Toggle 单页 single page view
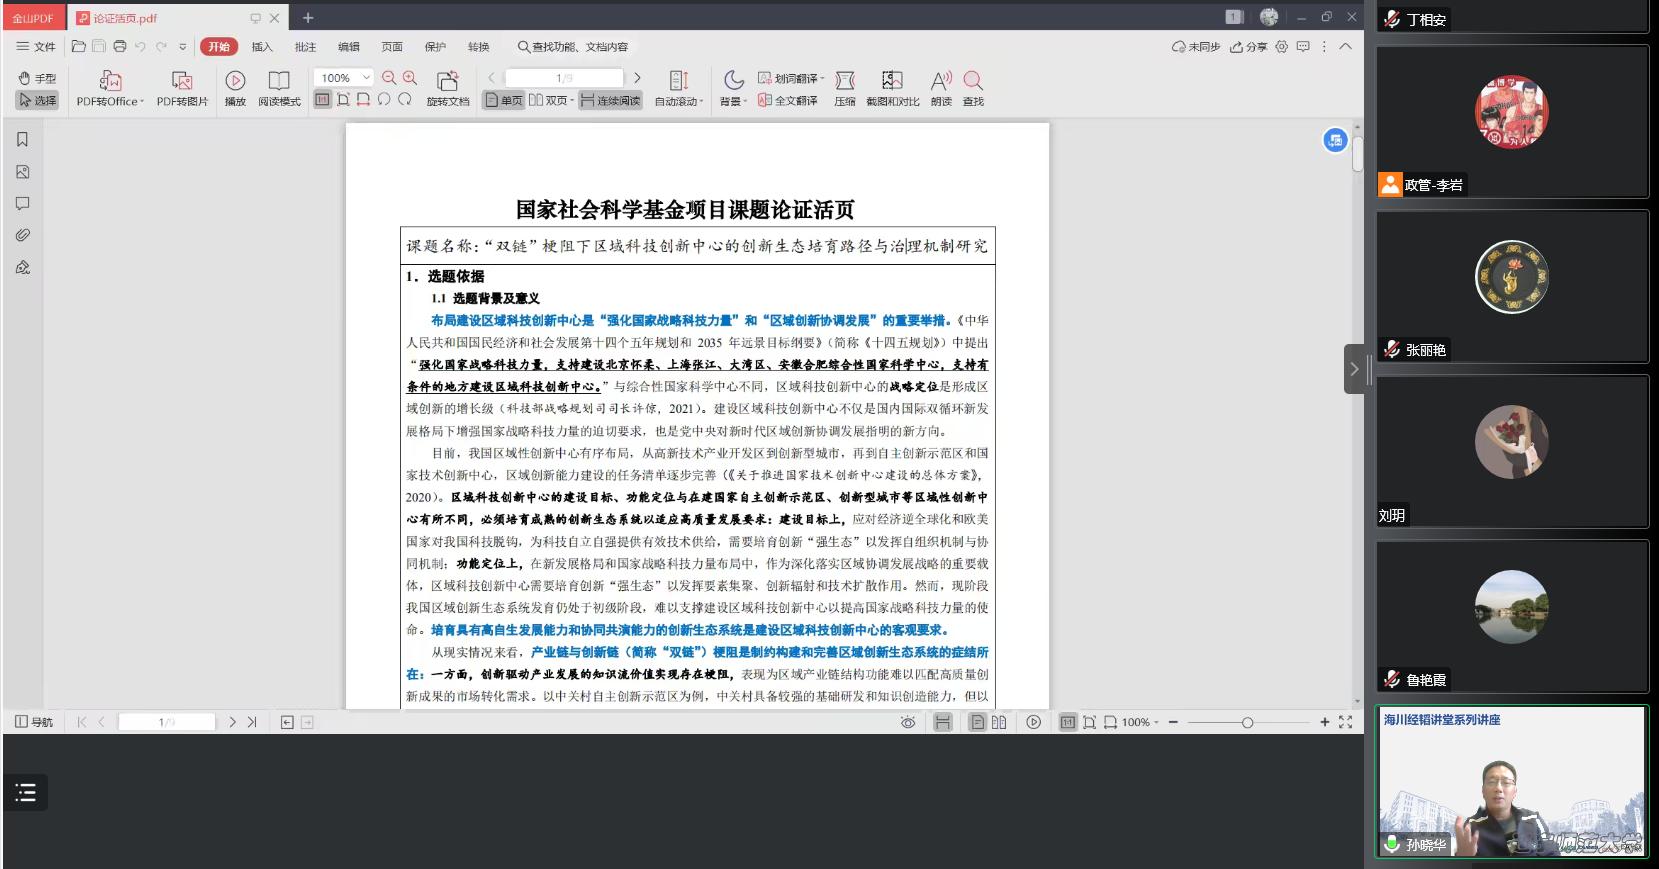Screen dimensions: 1659x869 pyautogui.click(x=504, y=100)
